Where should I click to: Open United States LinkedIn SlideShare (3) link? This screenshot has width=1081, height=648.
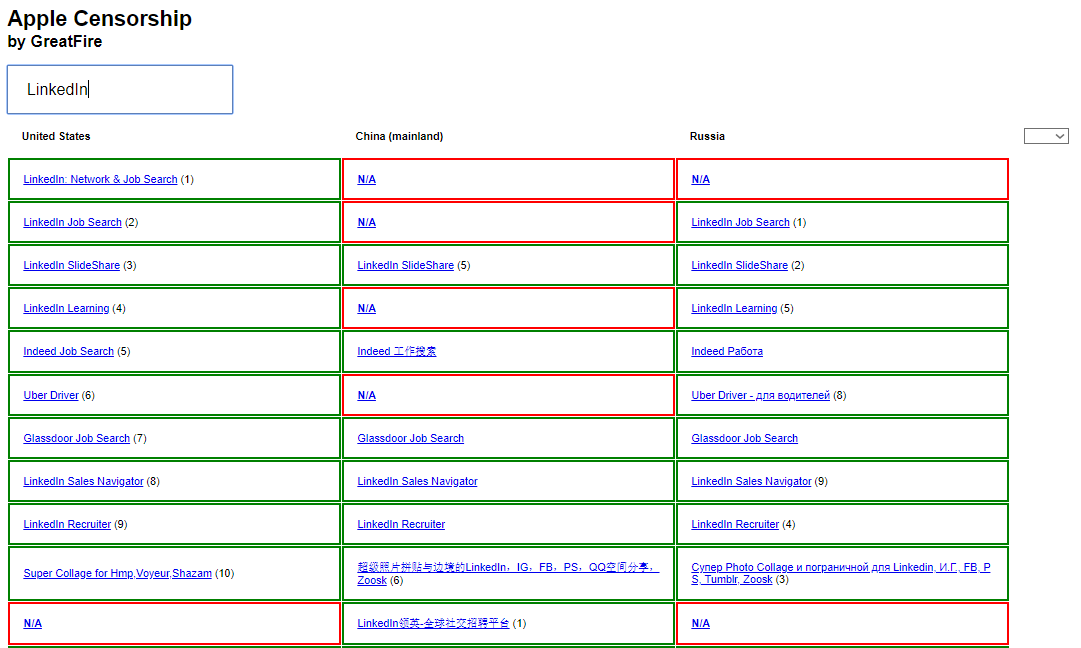(x=72, y=265)
